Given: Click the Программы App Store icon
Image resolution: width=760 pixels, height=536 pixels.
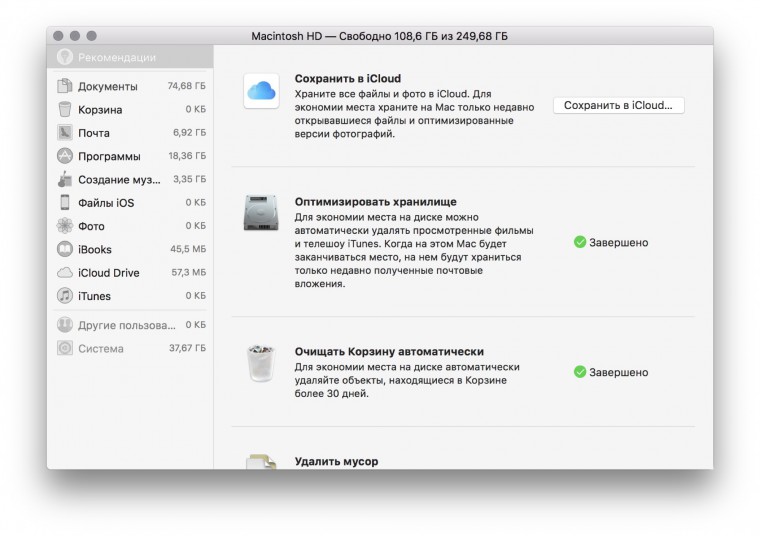Looking at the screenshot, I should tap(64, 156).
